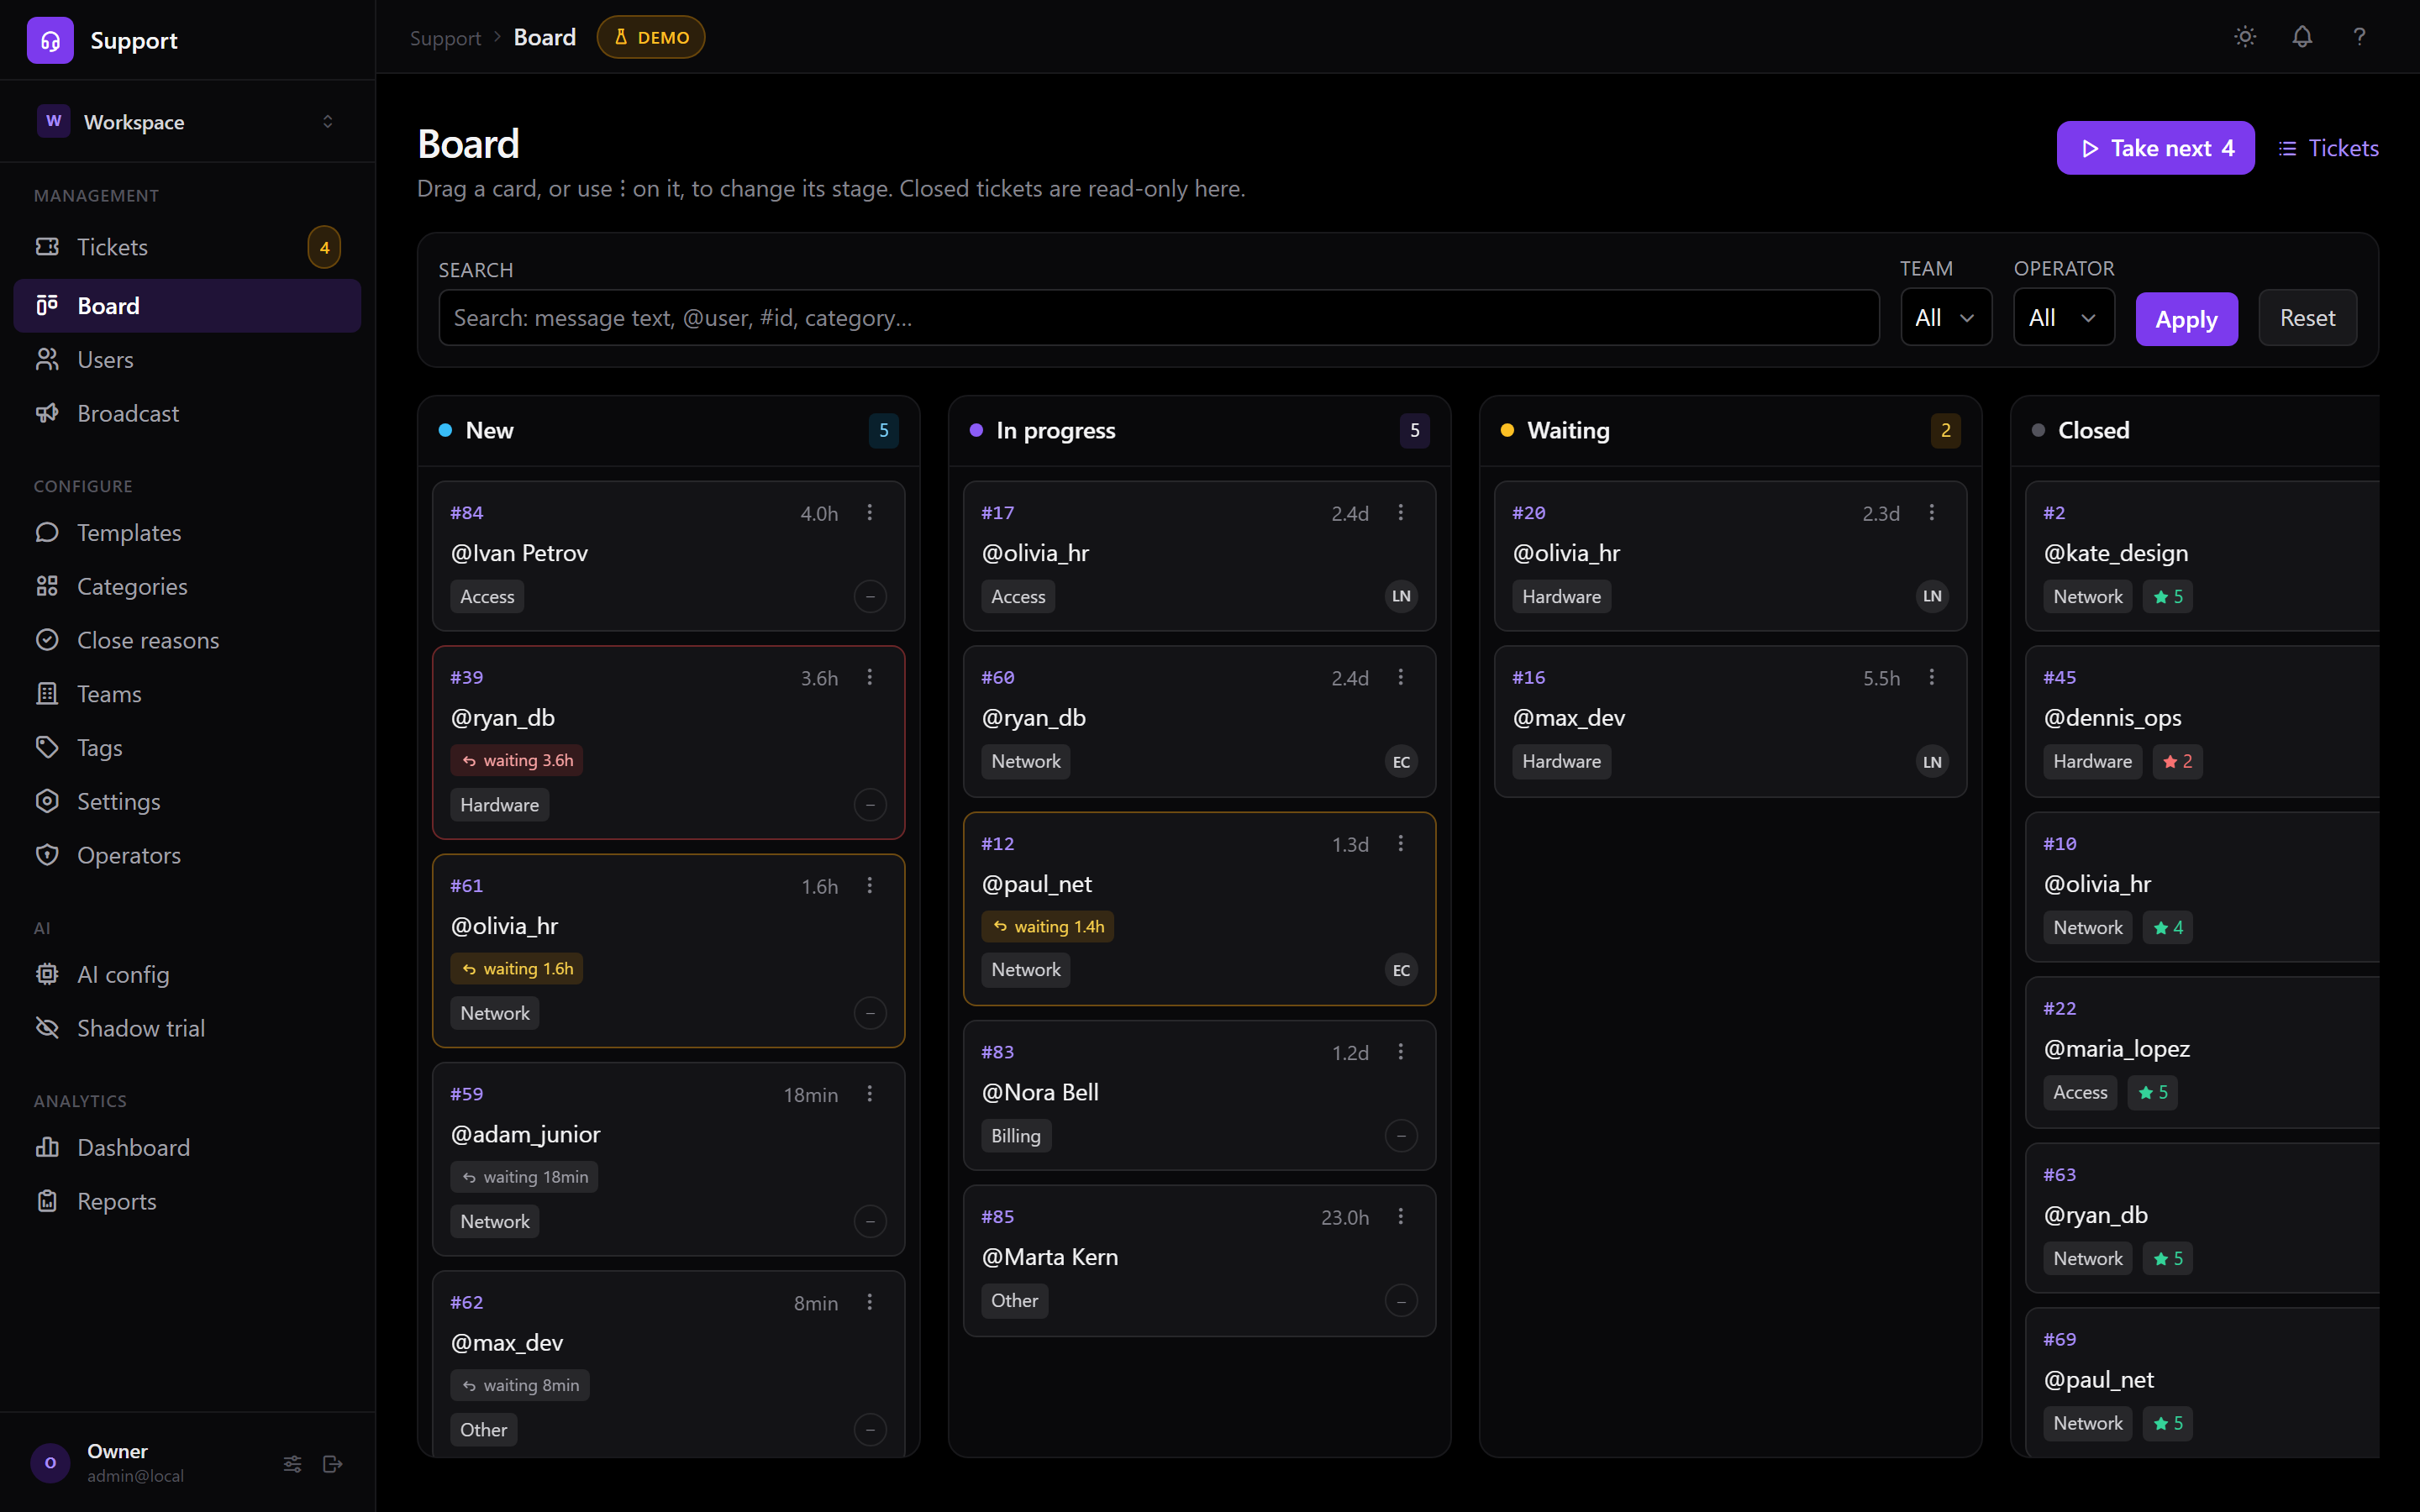Click the Owner profile avatar
This screenshot has height=1512, width=2420.
click(50, 1463)
